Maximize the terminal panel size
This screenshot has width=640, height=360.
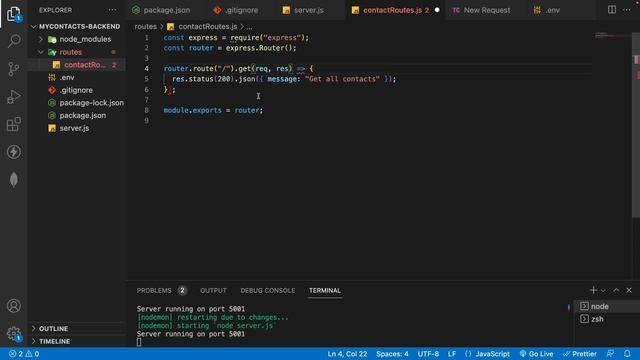tap(616, 290)
